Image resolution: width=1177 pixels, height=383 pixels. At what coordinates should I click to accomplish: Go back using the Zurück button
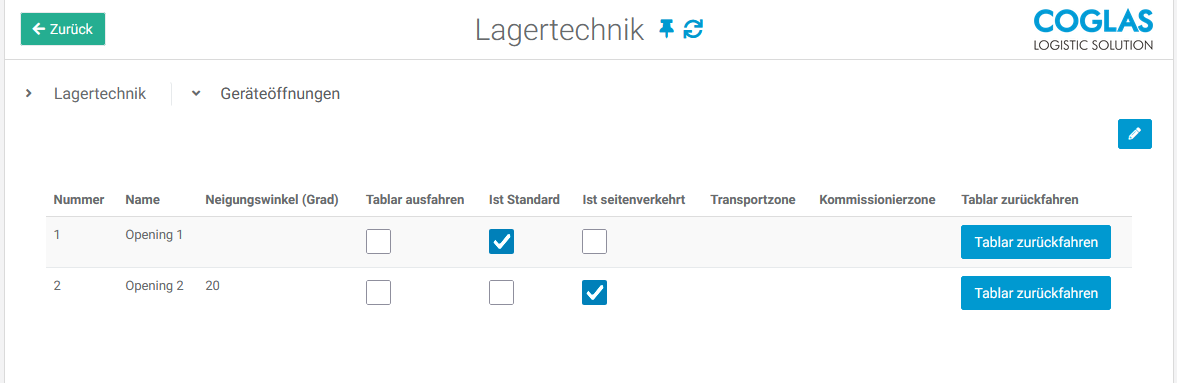(62, 29)
